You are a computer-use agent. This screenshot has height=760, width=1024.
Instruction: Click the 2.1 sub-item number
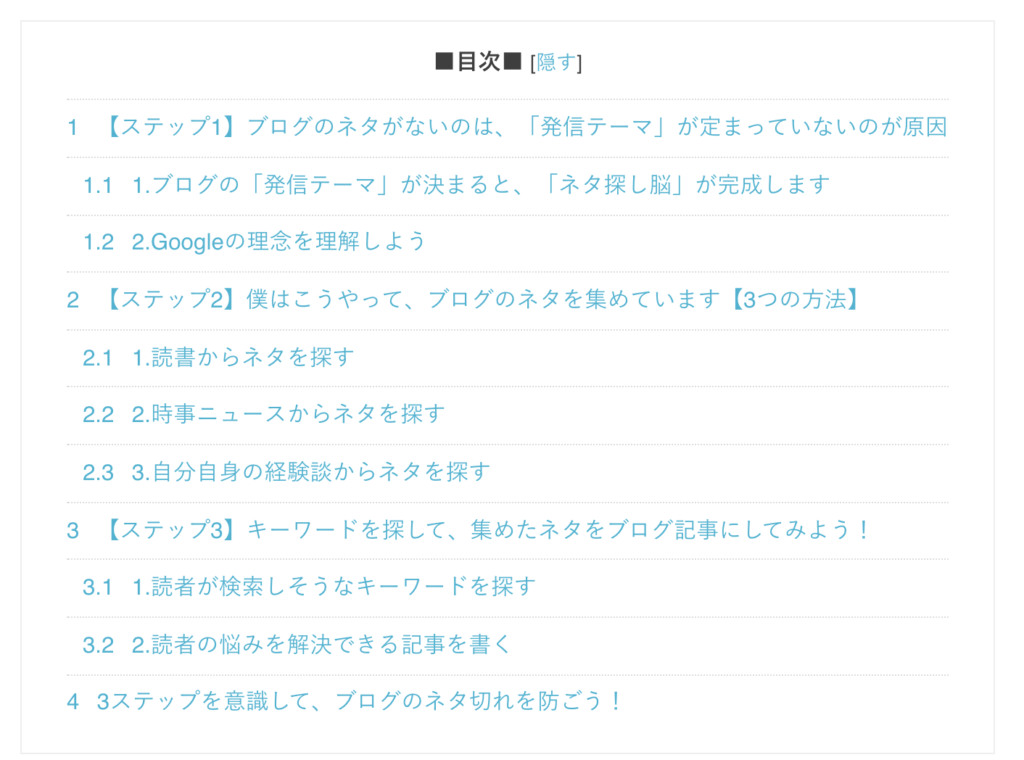click(98, 358)
